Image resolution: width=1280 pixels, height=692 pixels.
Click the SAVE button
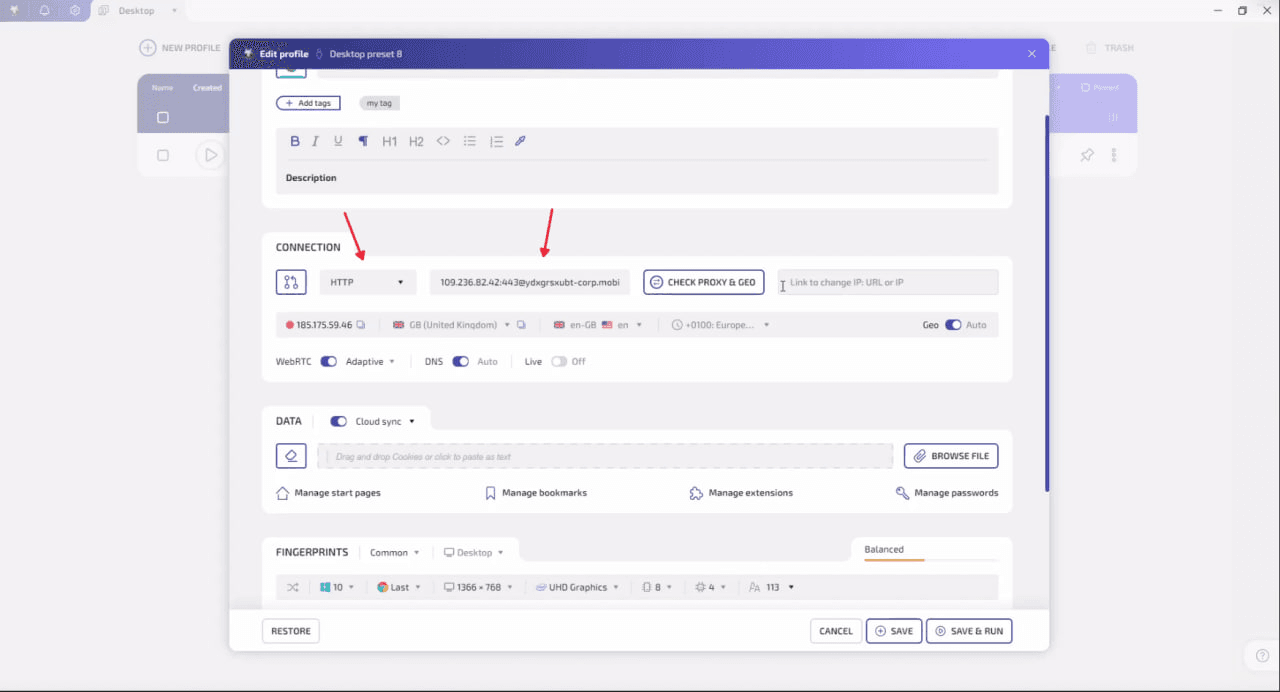tap(894, 631)
